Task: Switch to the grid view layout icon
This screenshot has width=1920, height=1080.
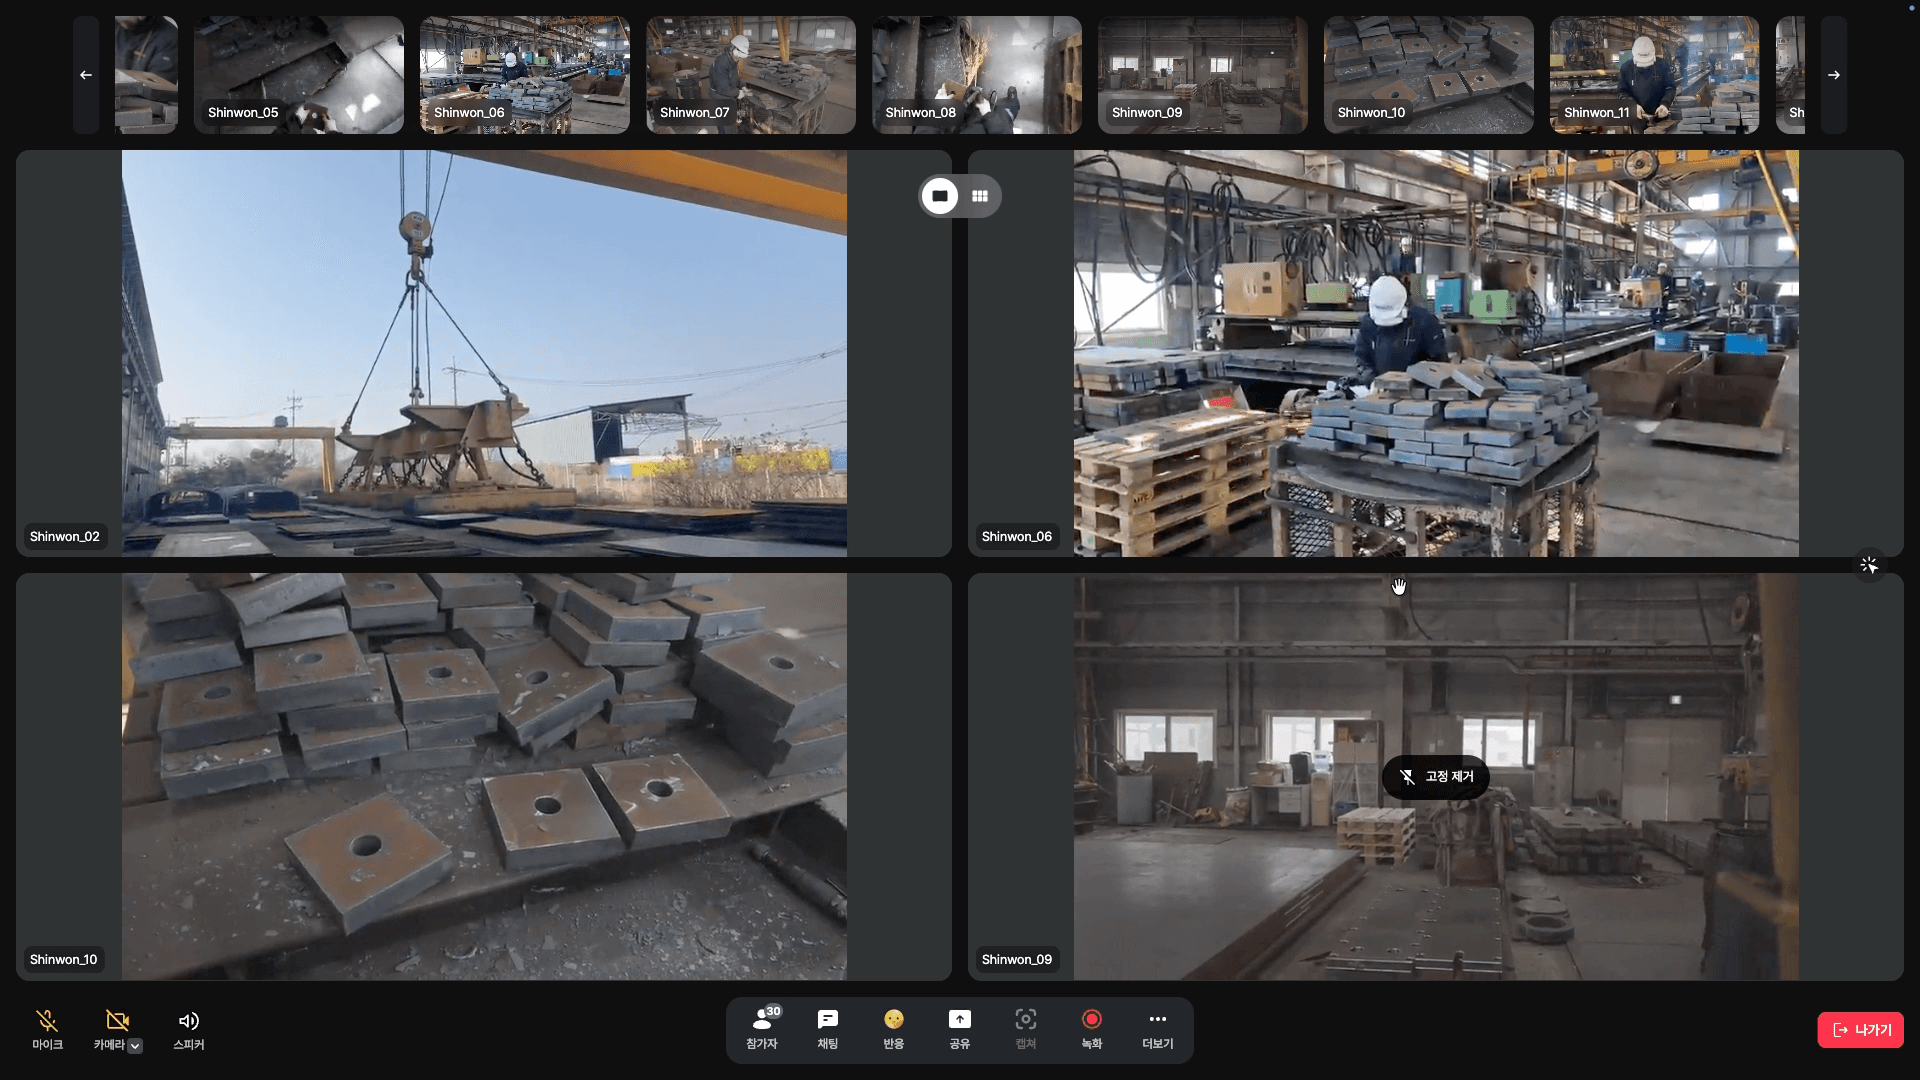Action: pyautogui.click(x=980, y=196)
